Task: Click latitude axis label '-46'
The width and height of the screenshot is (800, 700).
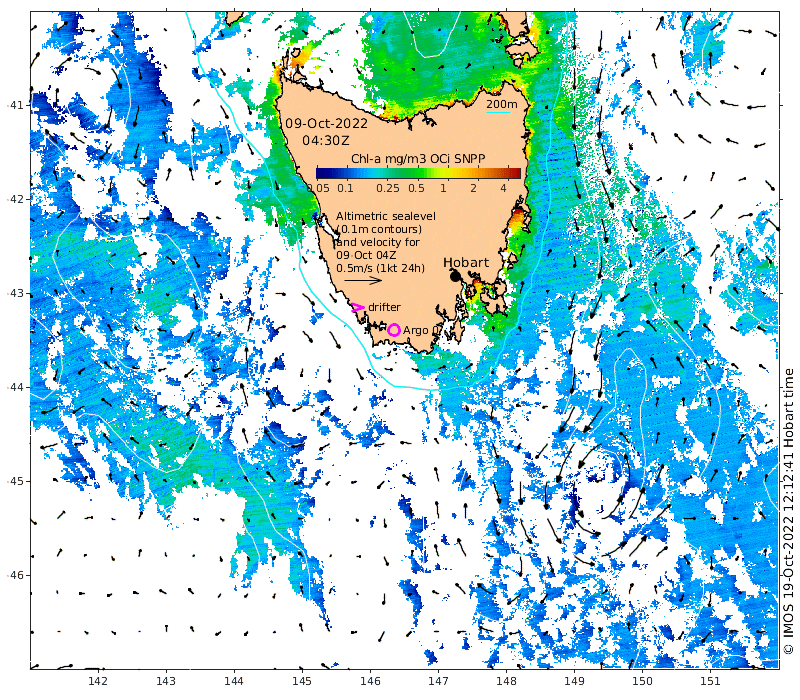Action: coord(15,575)
